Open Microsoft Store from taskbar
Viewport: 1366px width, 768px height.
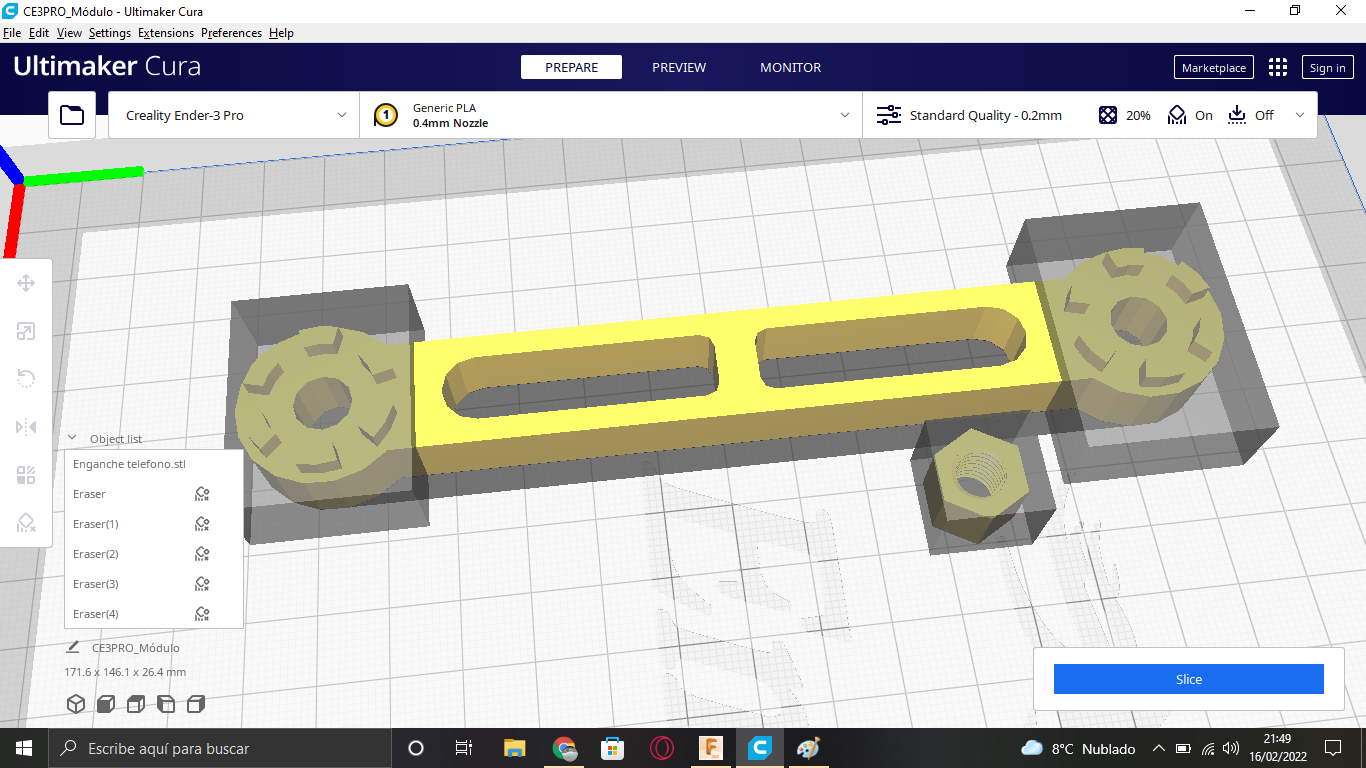point(612,748)
